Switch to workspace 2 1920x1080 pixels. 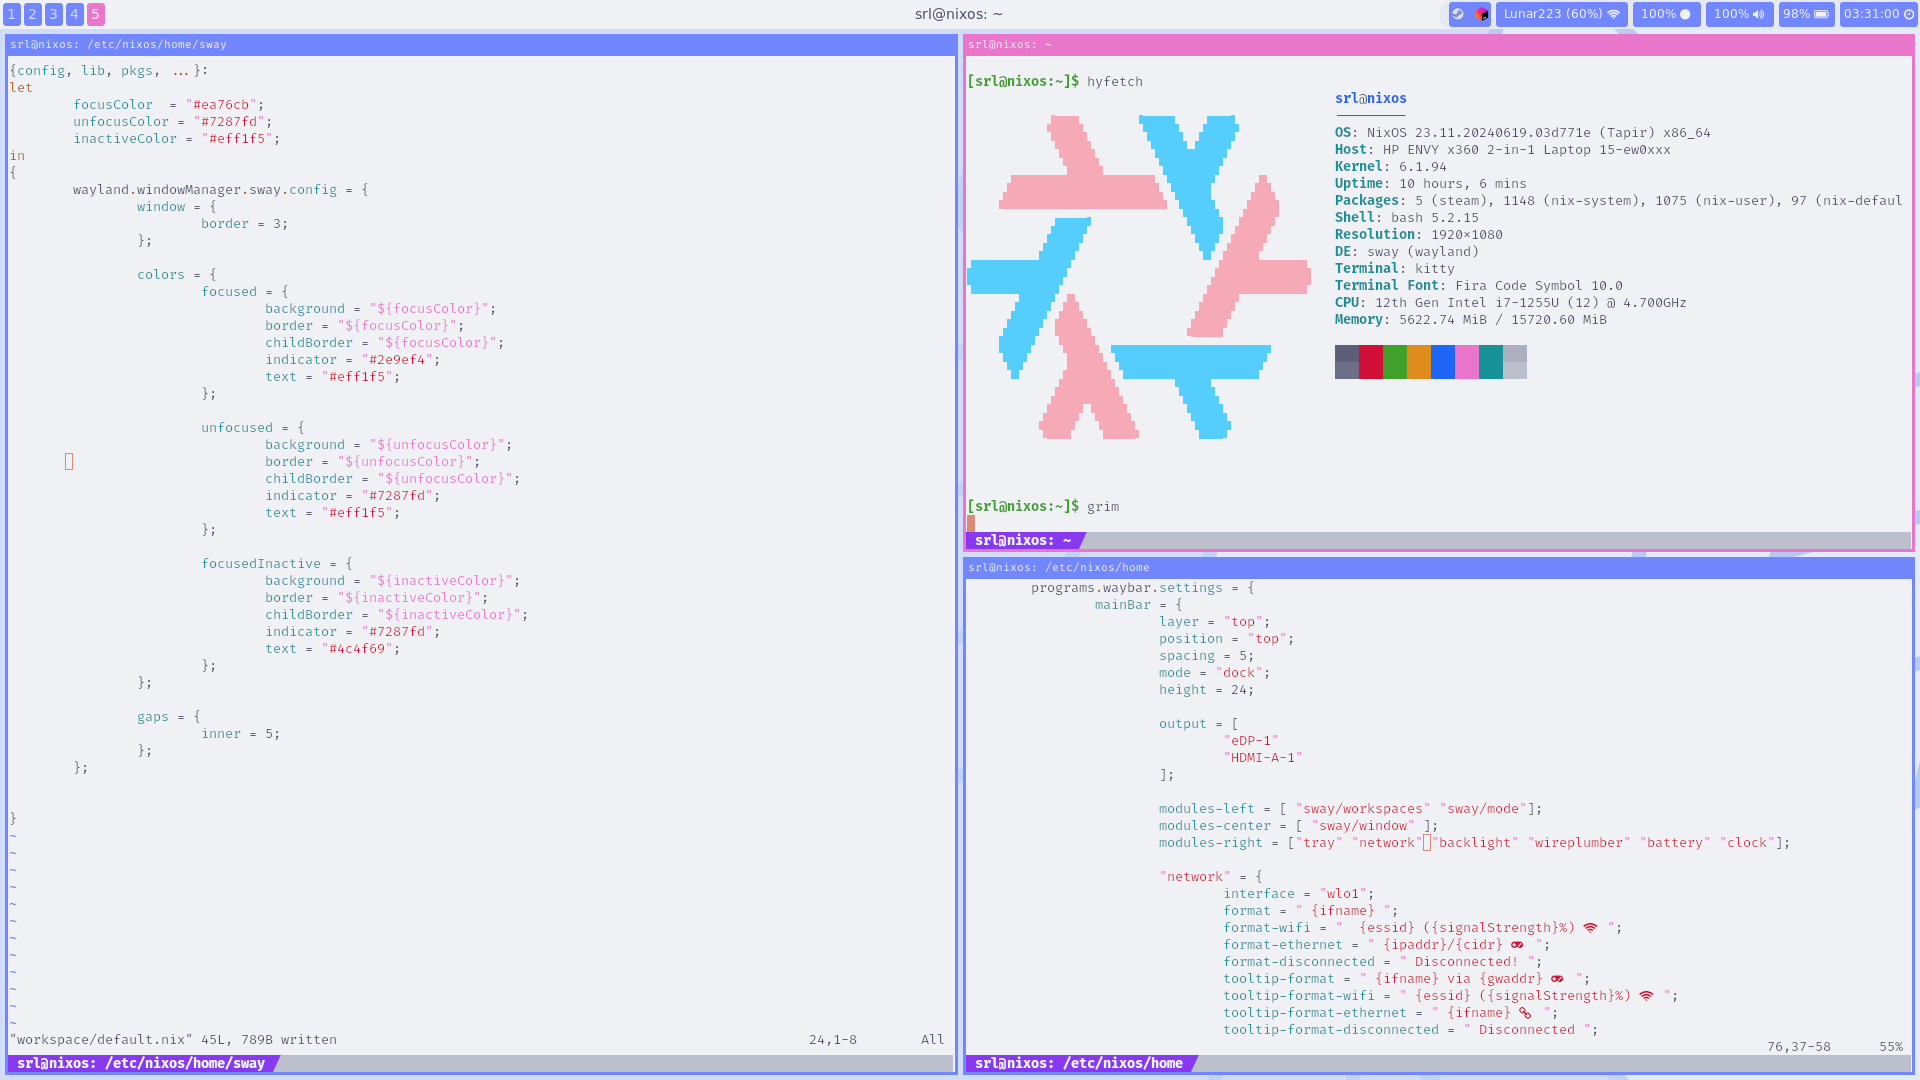33,14
